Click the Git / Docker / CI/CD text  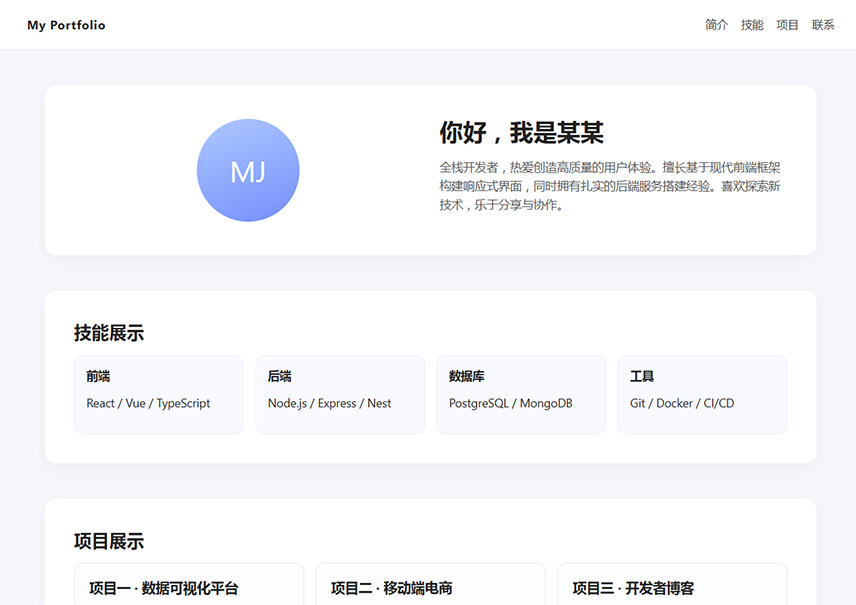click(x=681, y=404)
